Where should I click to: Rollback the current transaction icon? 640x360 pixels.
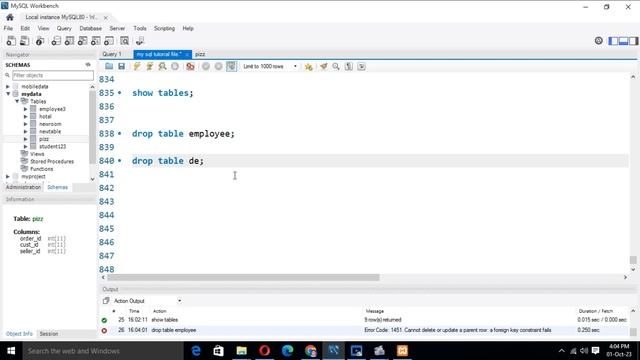tap(218, 66)
